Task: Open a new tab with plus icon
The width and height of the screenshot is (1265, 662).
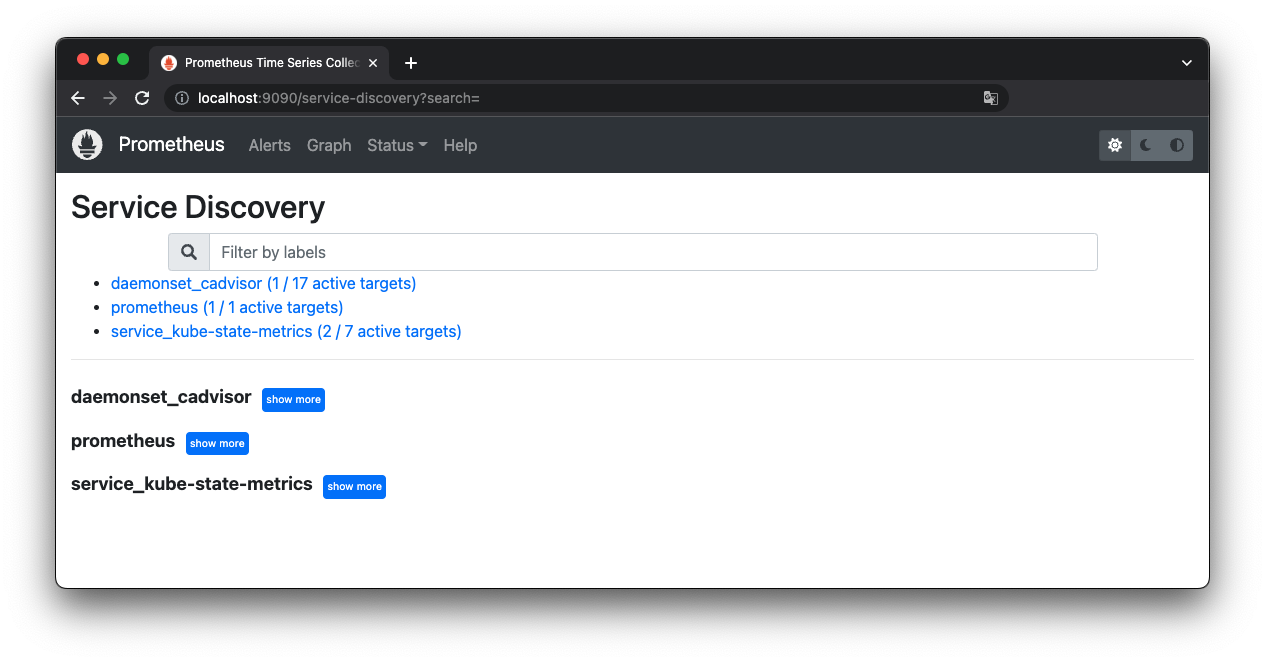Action: [411, 63]
